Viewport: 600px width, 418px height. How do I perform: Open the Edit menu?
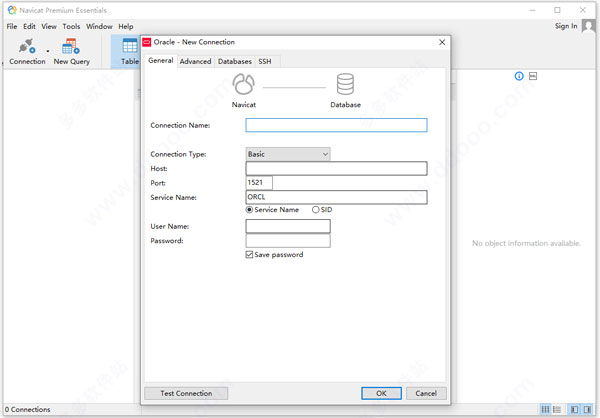29,26
